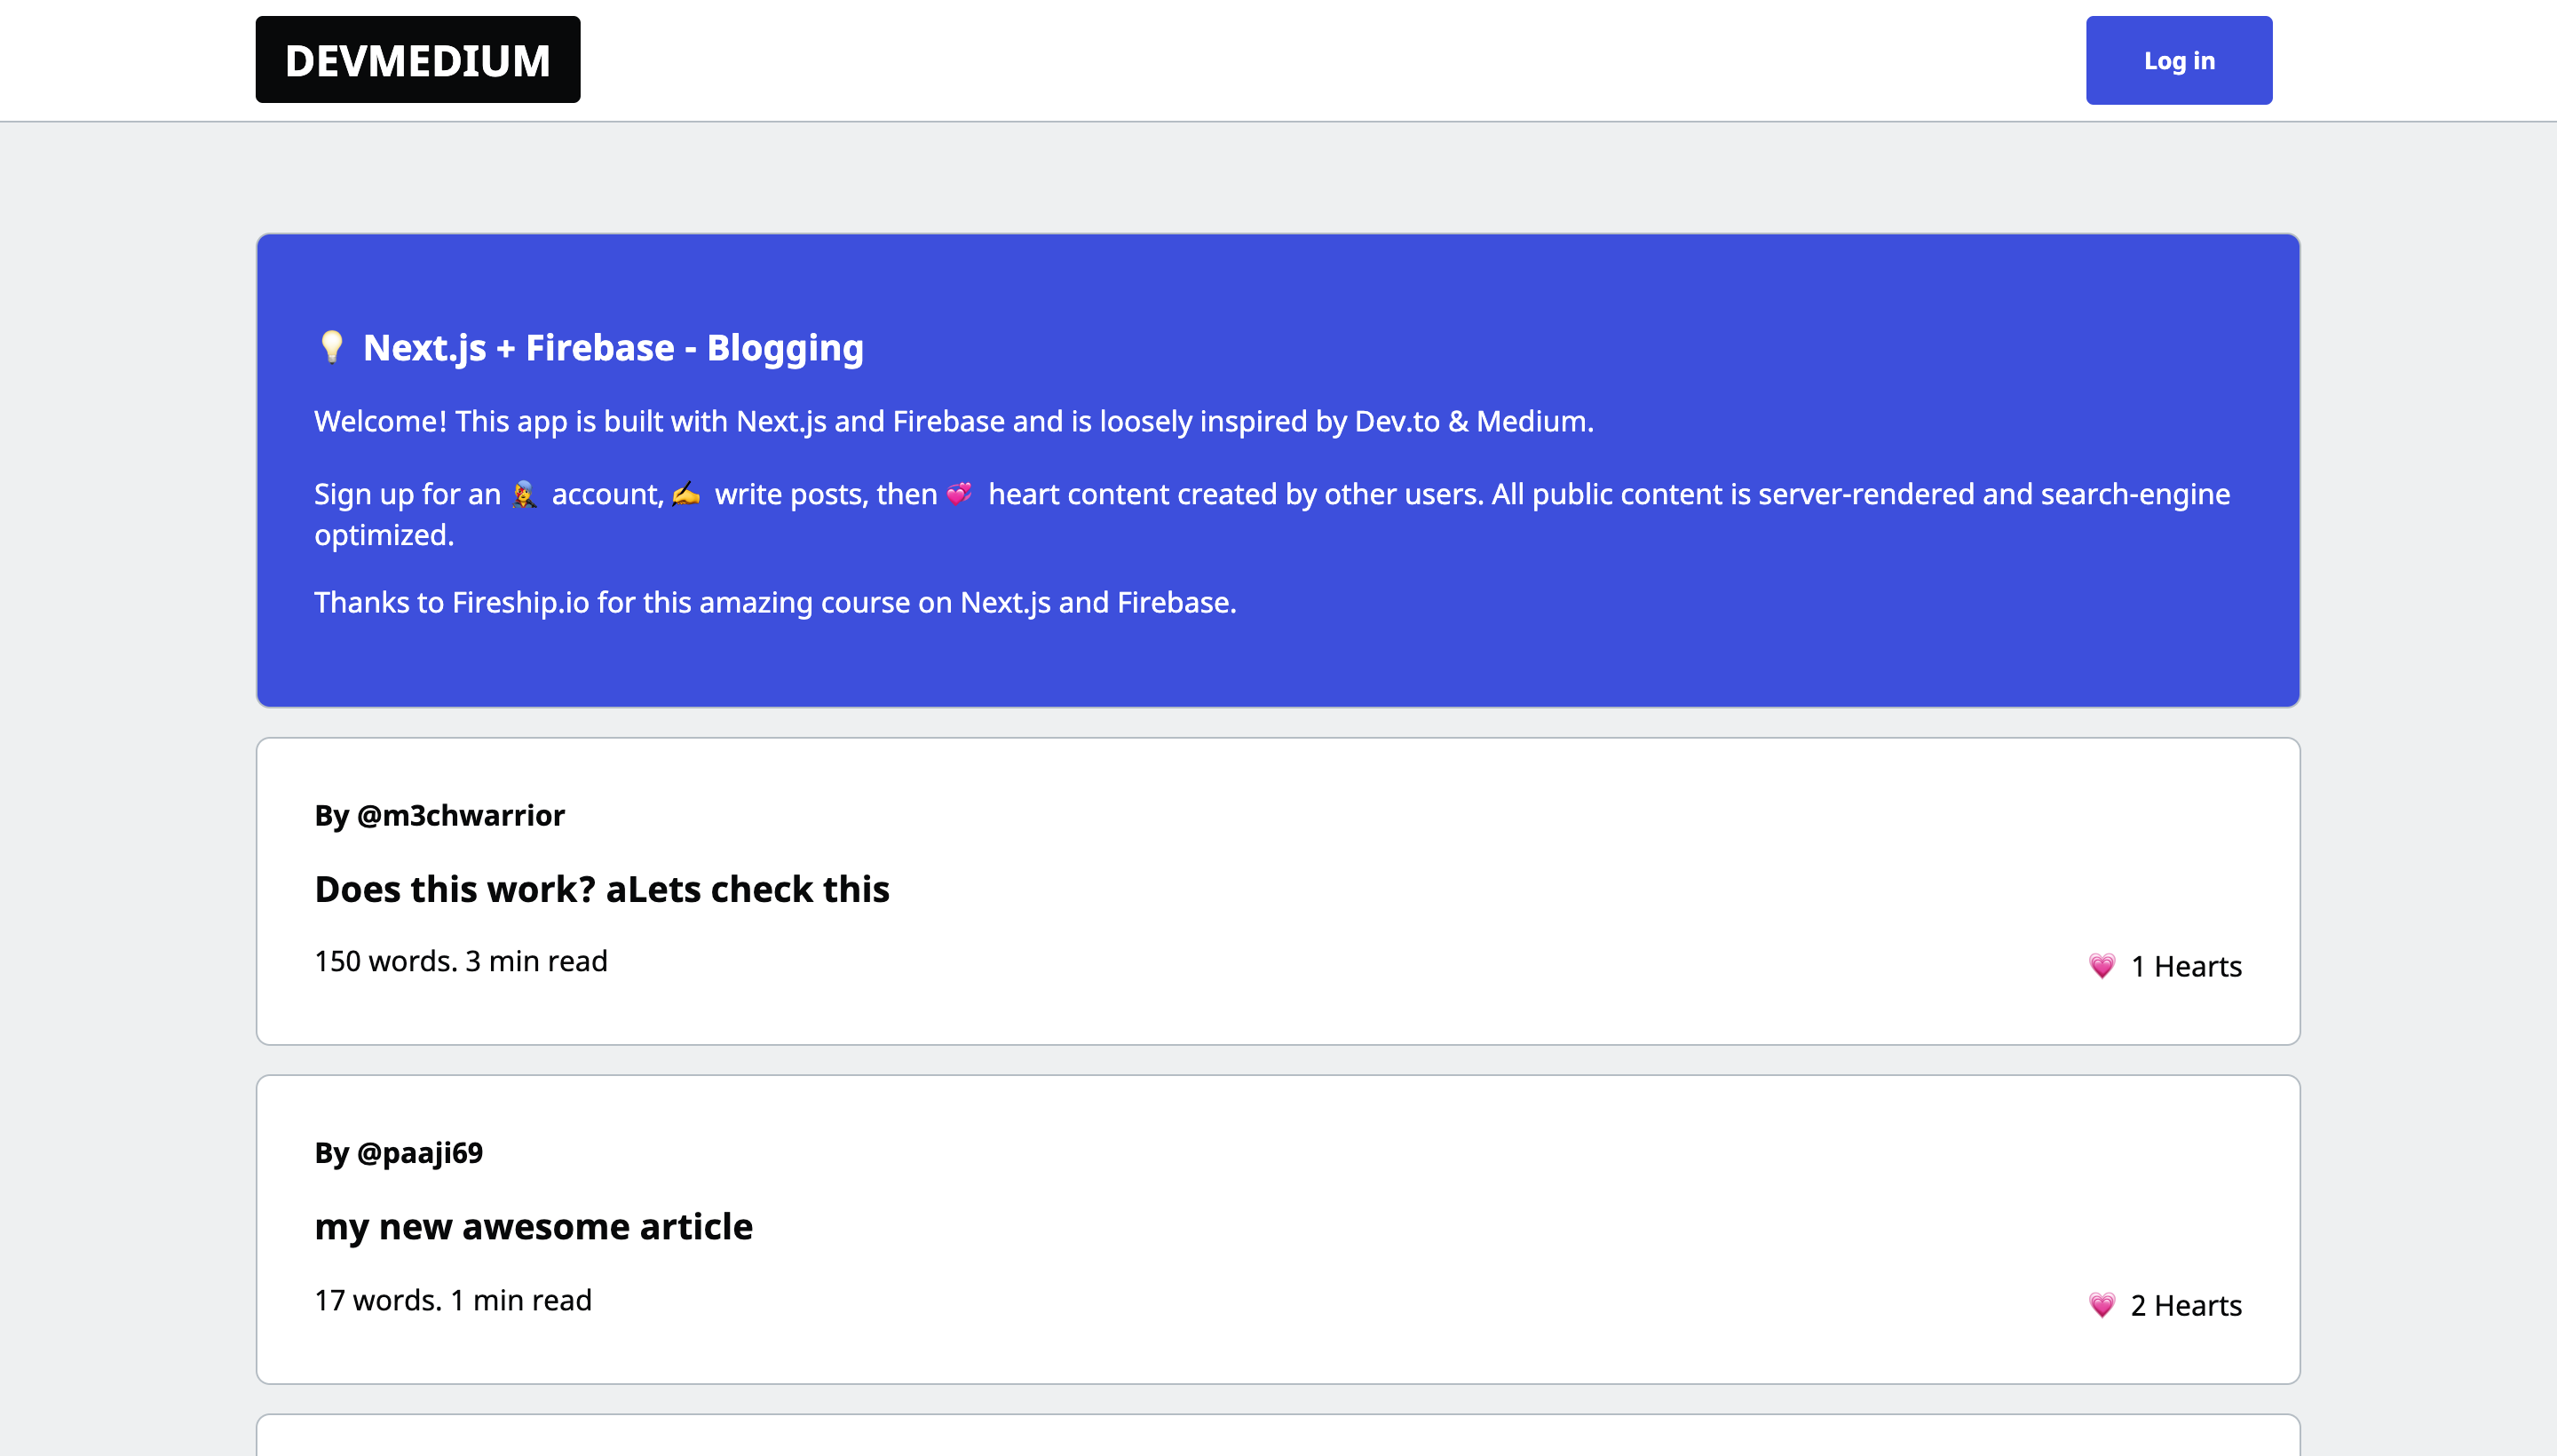The width and height of the screenshot is (2557, 1456).
Task: Click the writing hand emoji icon
Action: pyautogui.click(x=686, y=494)
